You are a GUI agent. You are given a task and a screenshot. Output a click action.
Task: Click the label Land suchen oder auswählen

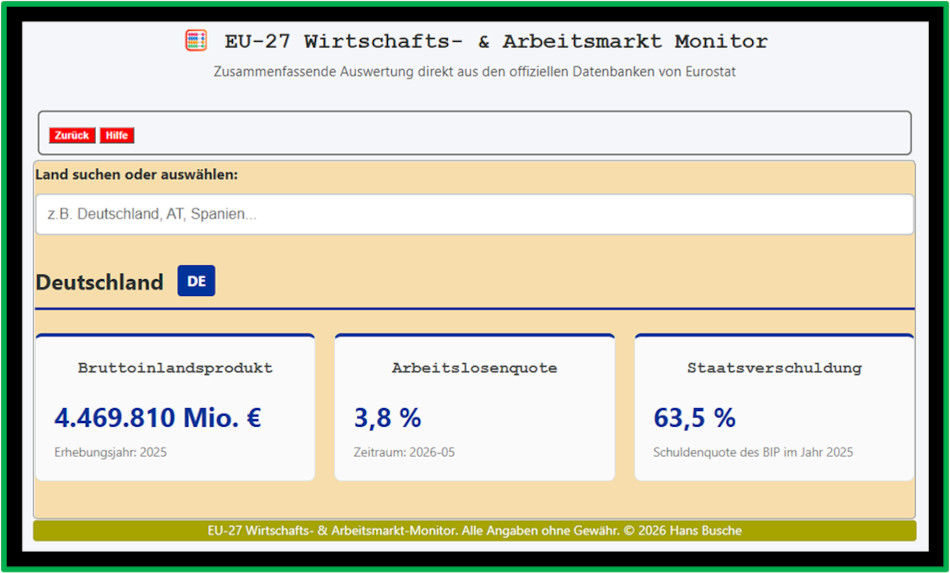pos(136,174)
